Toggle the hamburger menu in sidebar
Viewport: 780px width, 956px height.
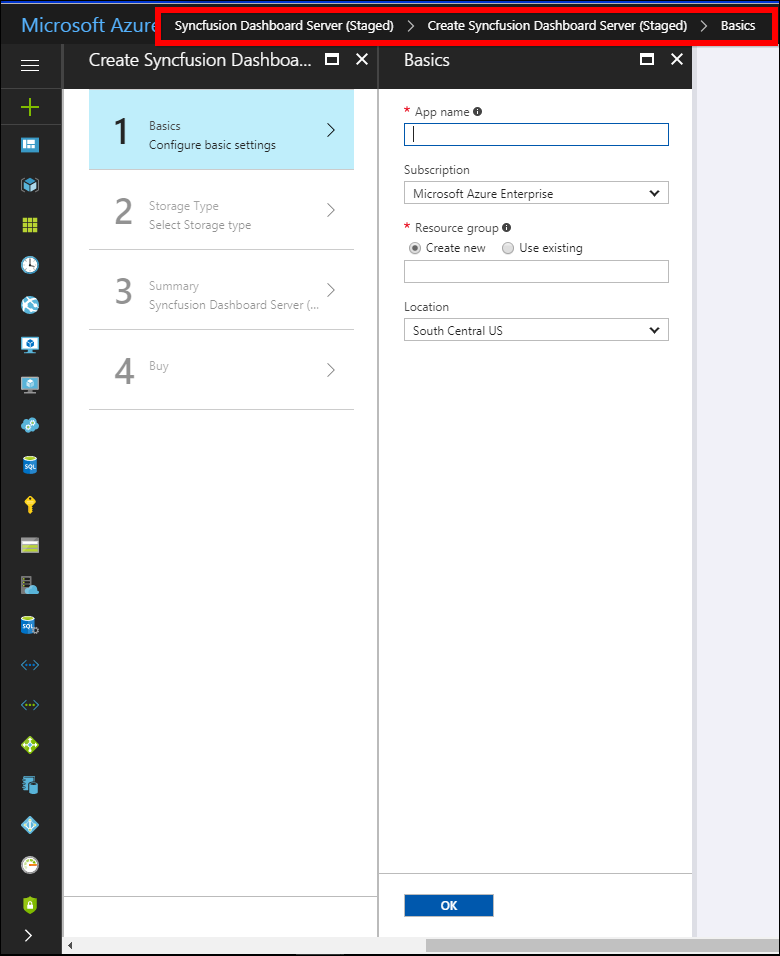(x=30, y=65)
